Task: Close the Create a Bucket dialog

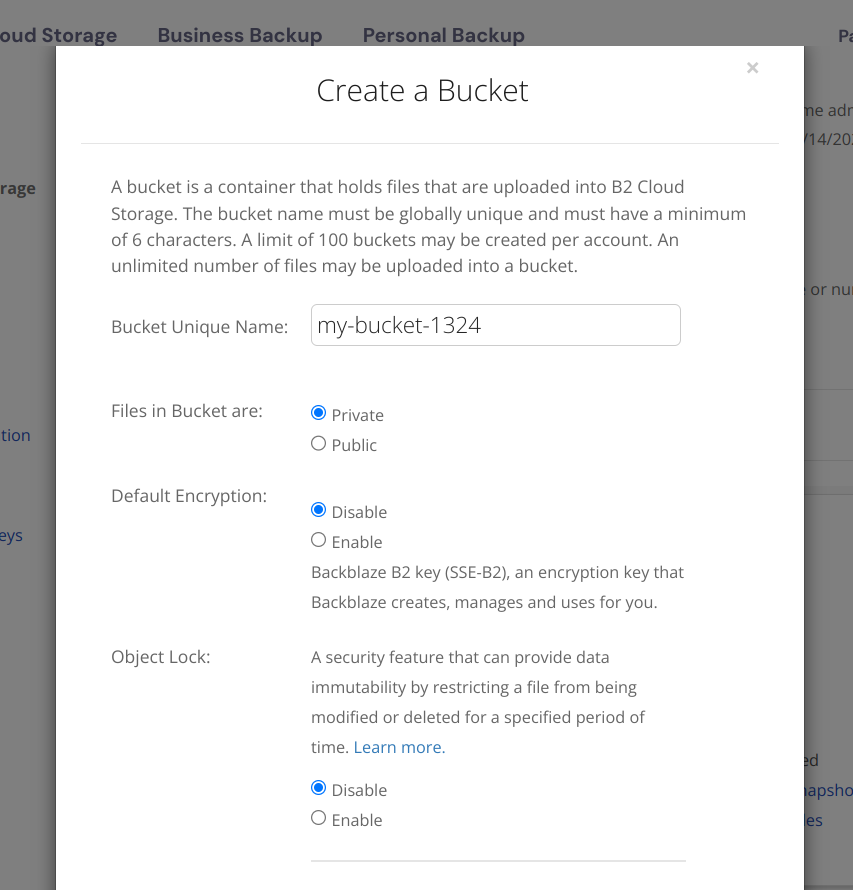Action: tap(753, 68)
